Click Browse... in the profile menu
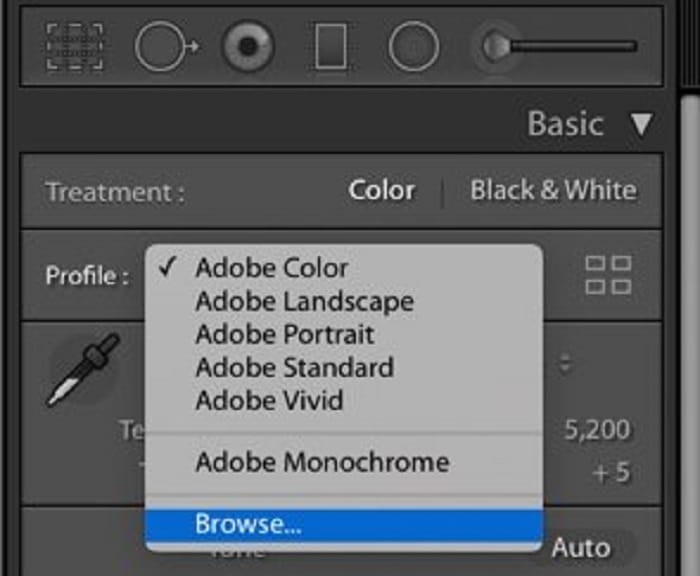The height and width of the screenshot is (576, 700). [249, 523]
